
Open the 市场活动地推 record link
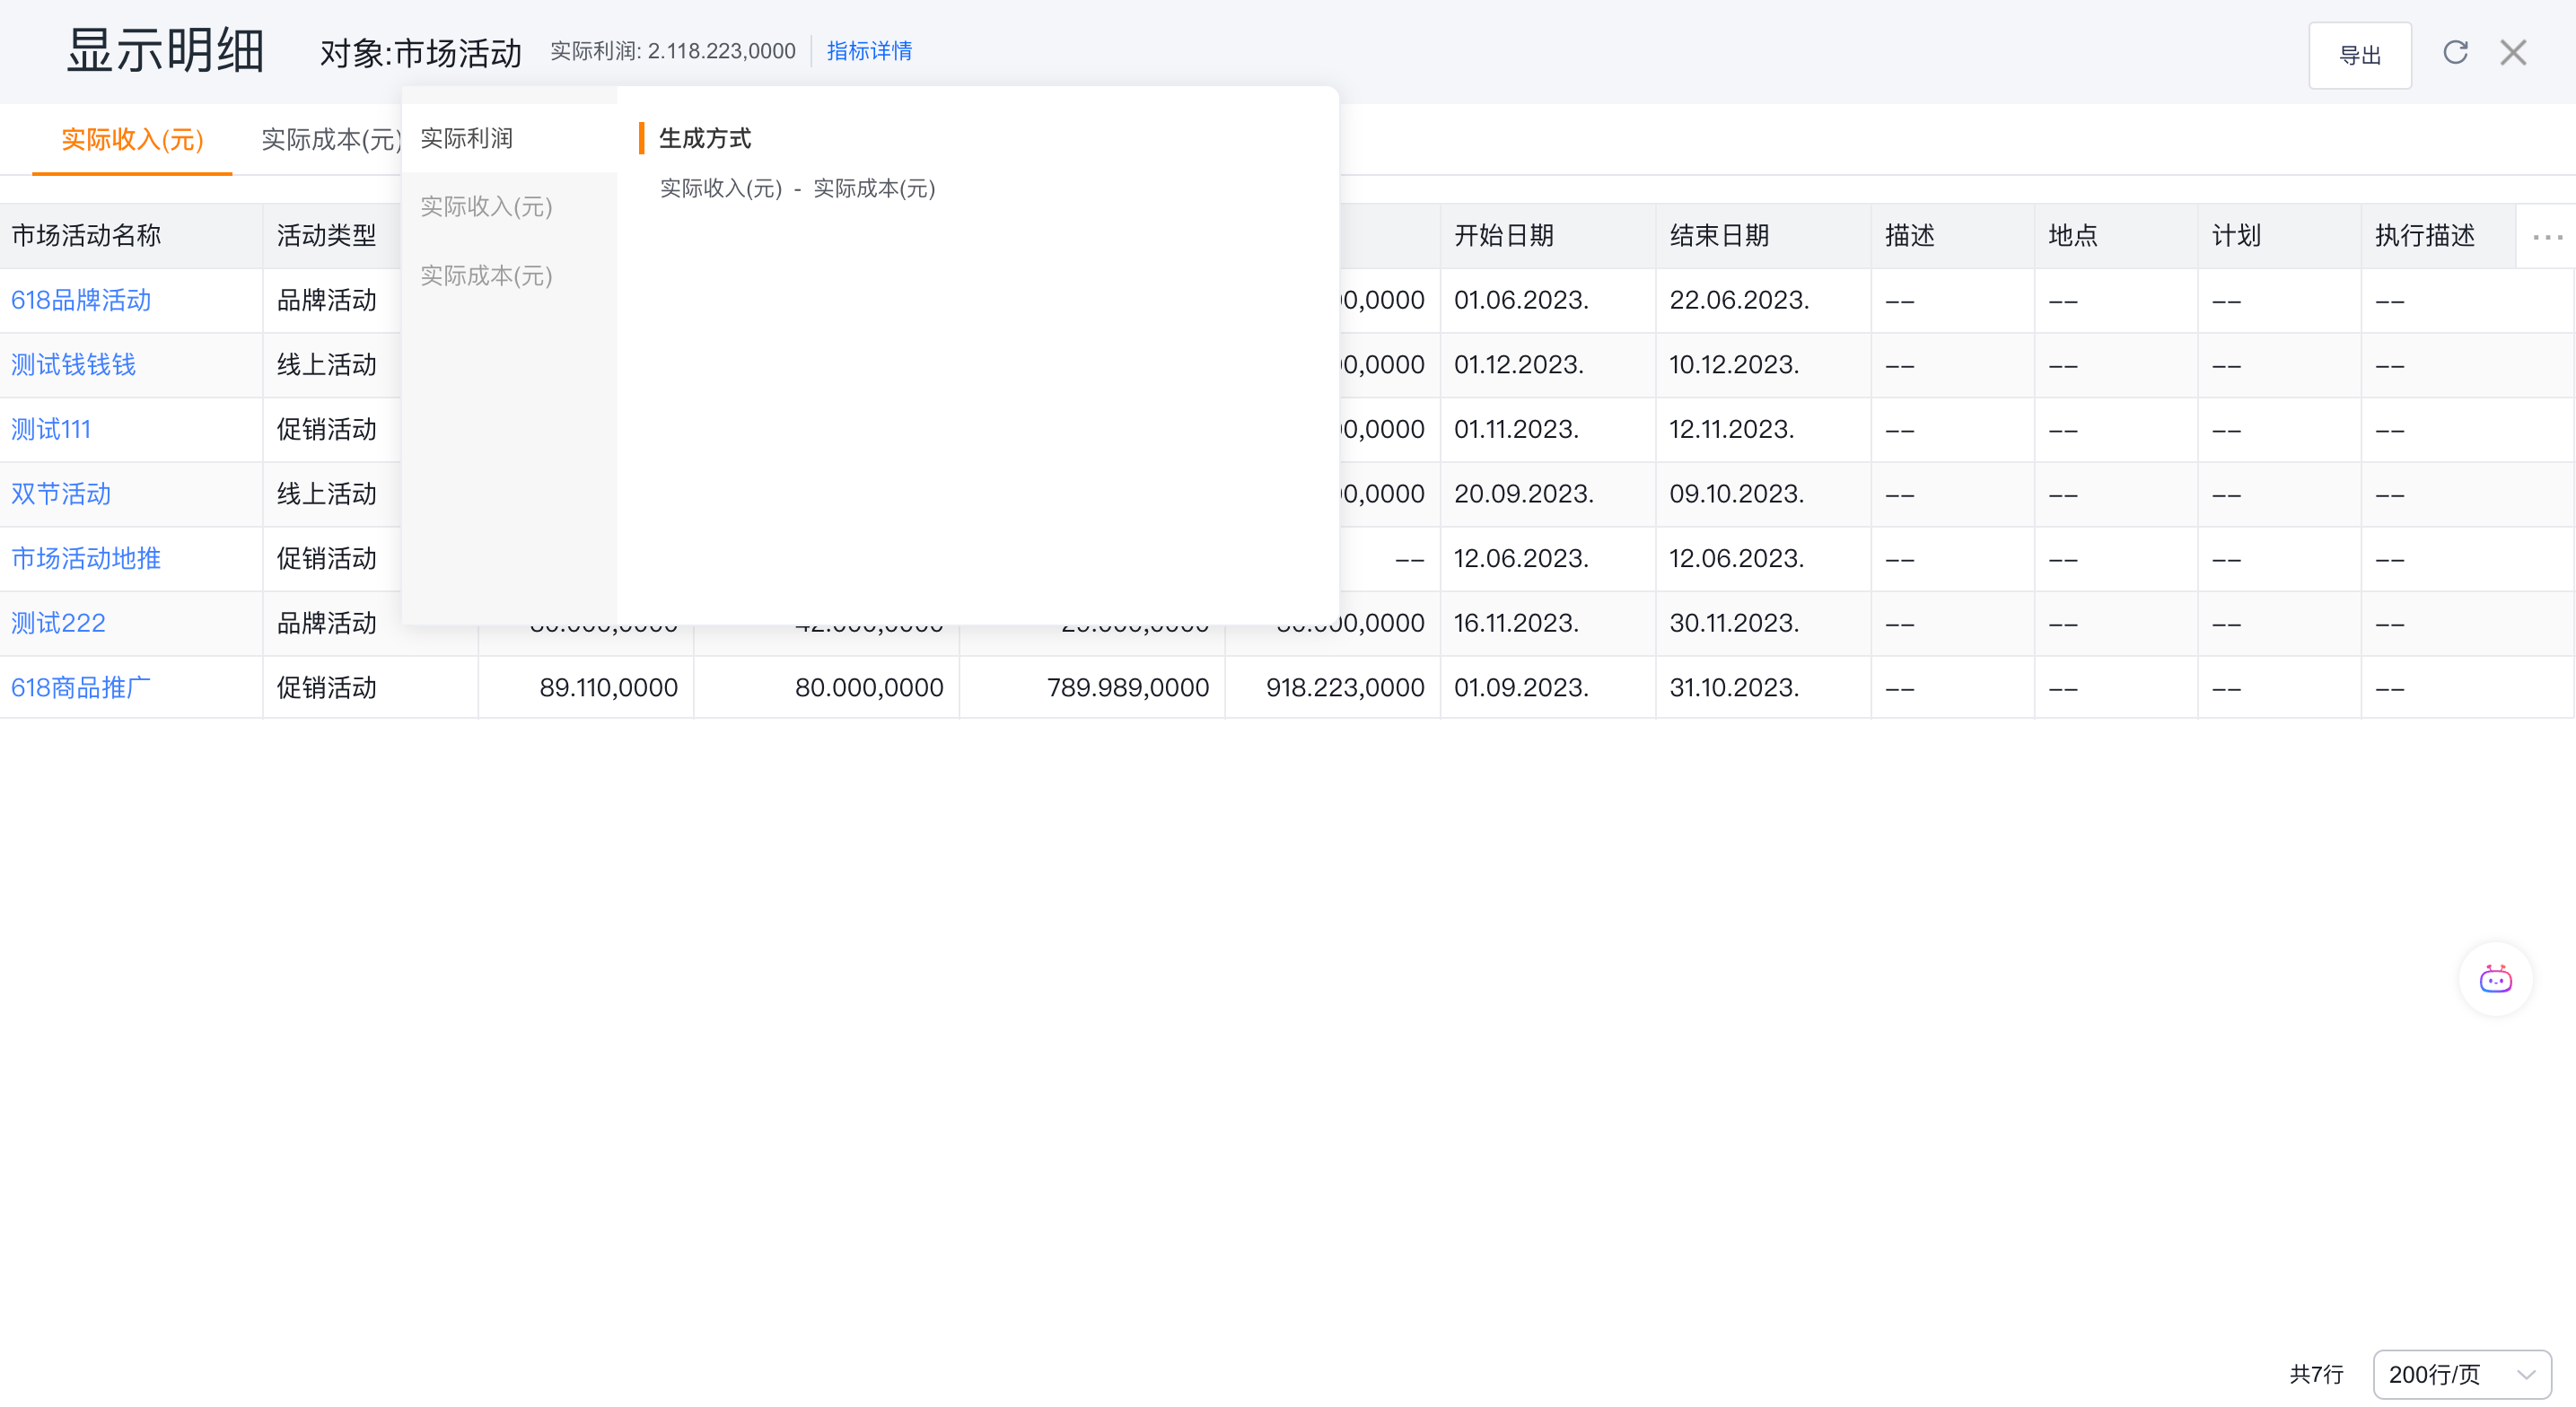coord(86,558)
